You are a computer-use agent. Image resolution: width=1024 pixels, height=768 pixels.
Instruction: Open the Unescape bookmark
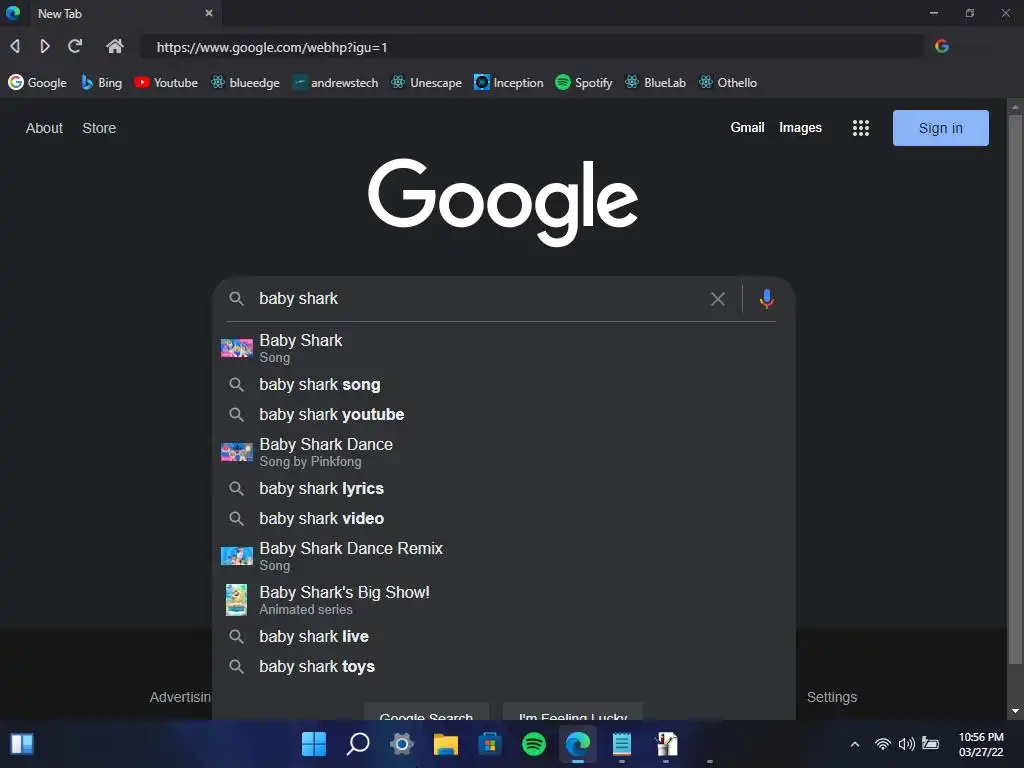pyautogui.click(x=426, y=82)
